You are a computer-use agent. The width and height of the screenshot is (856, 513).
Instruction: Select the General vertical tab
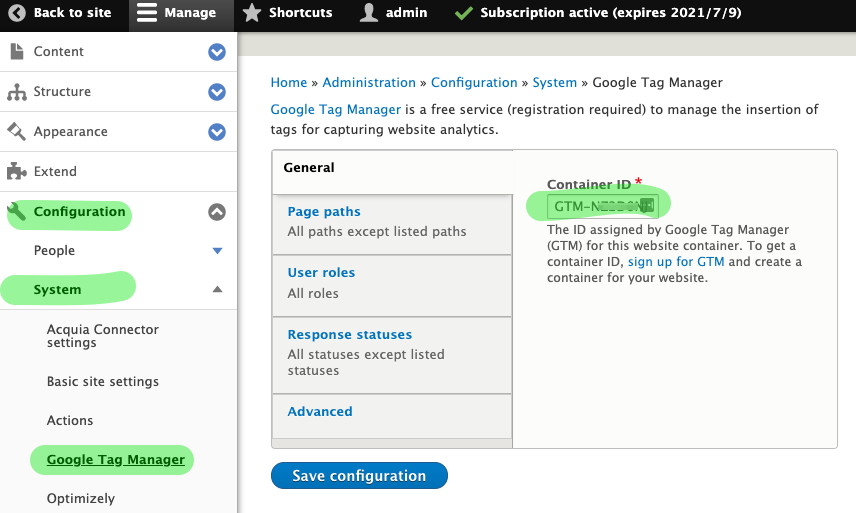(392, 171)
